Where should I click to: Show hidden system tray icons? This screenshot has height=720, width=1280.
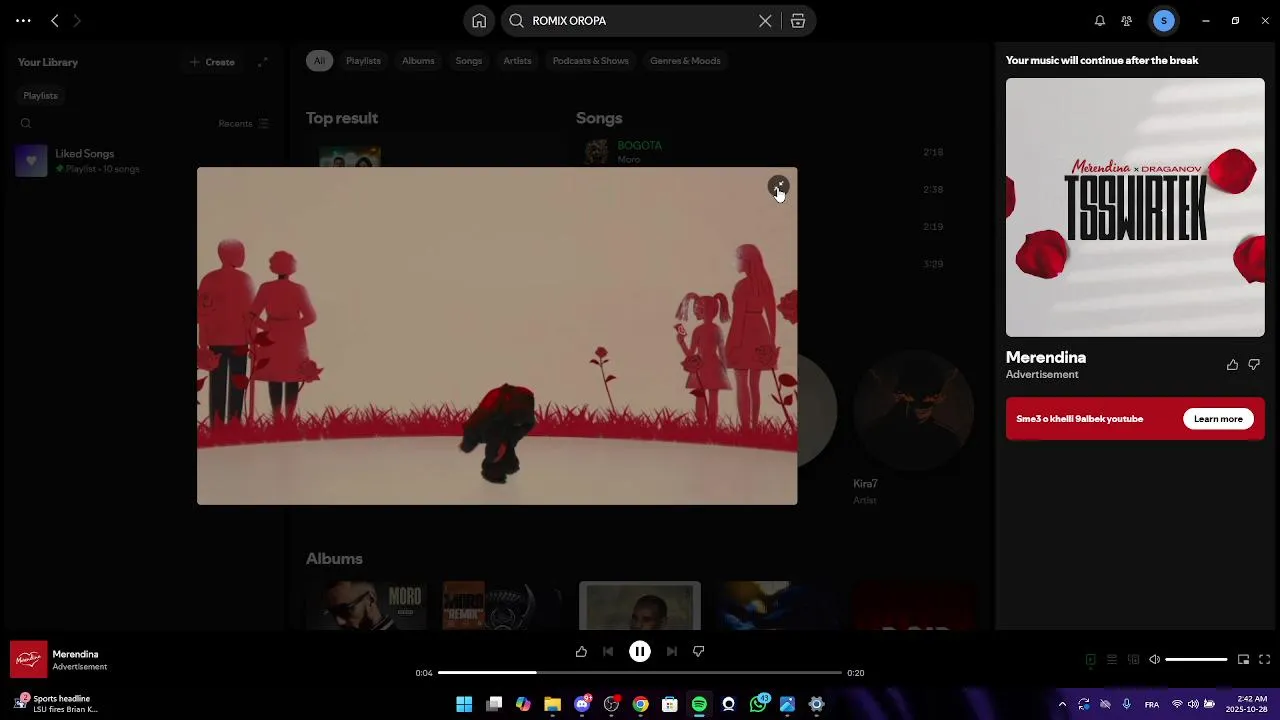1062,704
